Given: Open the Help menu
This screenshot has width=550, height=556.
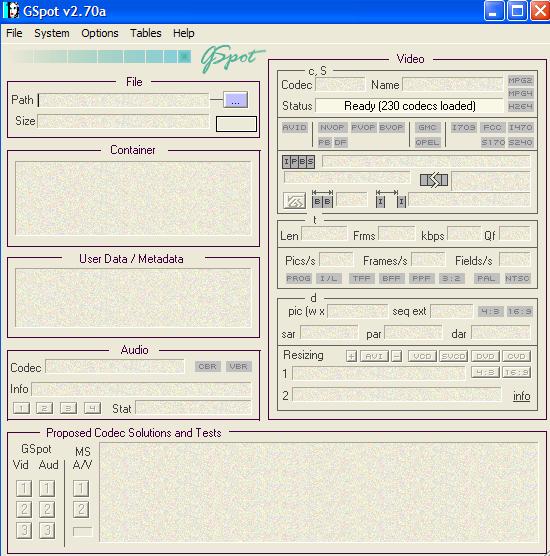Looking at the screenshot, I should pyautogui.click(x=183, y=33).
